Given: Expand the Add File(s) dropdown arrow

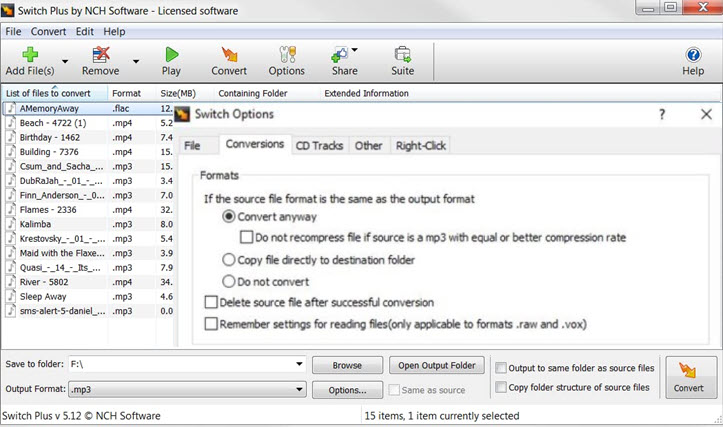Looking at the screenshot, I should pyautogui.click(x=65, y=61).
